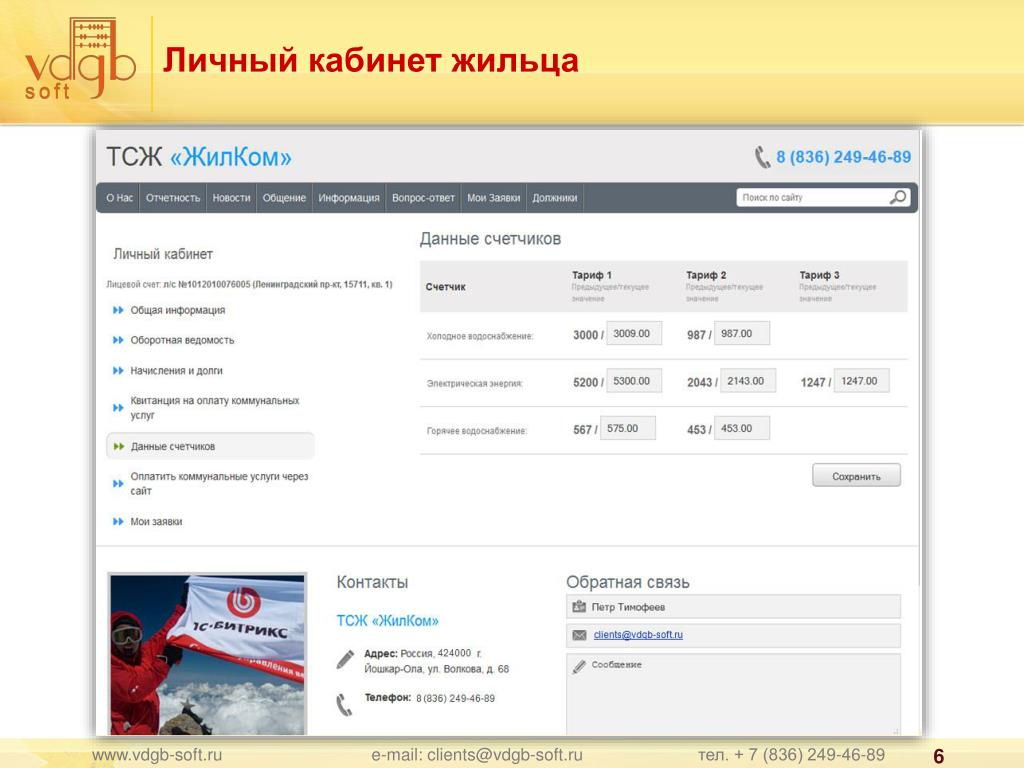Click pencil icon next to Адрес
The image size is (1024, 768).
[x=345, y=659]
